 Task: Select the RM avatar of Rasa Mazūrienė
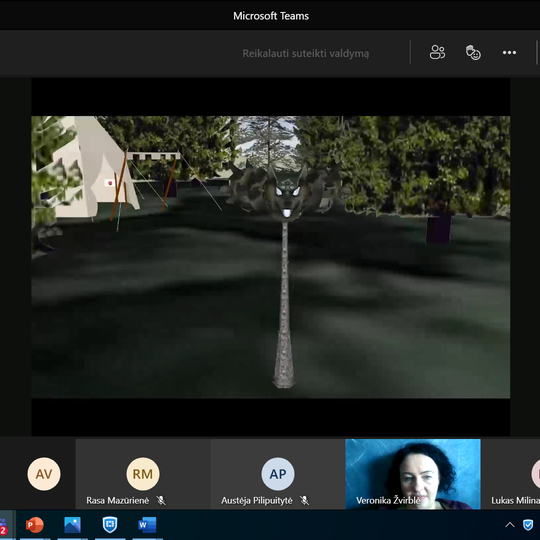pyautogui.click(x=143, y=474)
